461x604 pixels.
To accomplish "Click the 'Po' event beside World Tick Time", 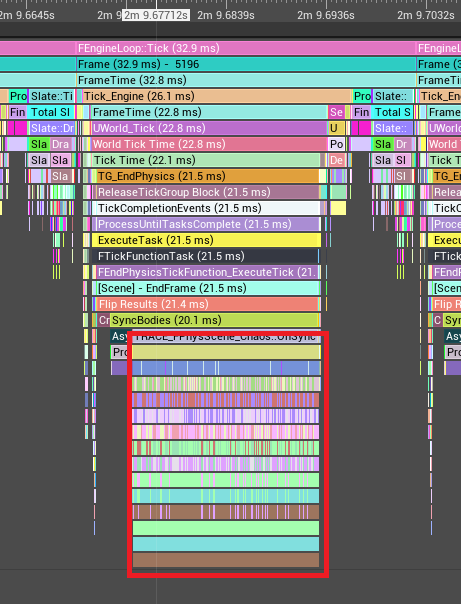I will pyautogui.click(x=337, y=144).
